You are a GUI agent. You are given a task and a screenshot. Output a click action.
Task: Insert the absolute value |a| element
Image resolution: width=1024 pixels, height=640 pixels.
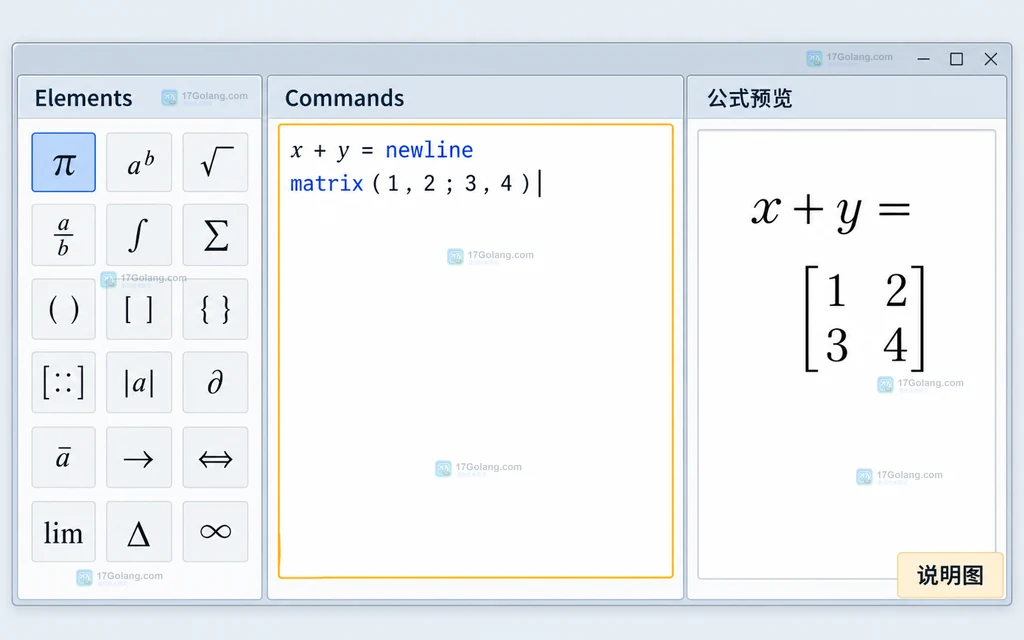[139, 383]
